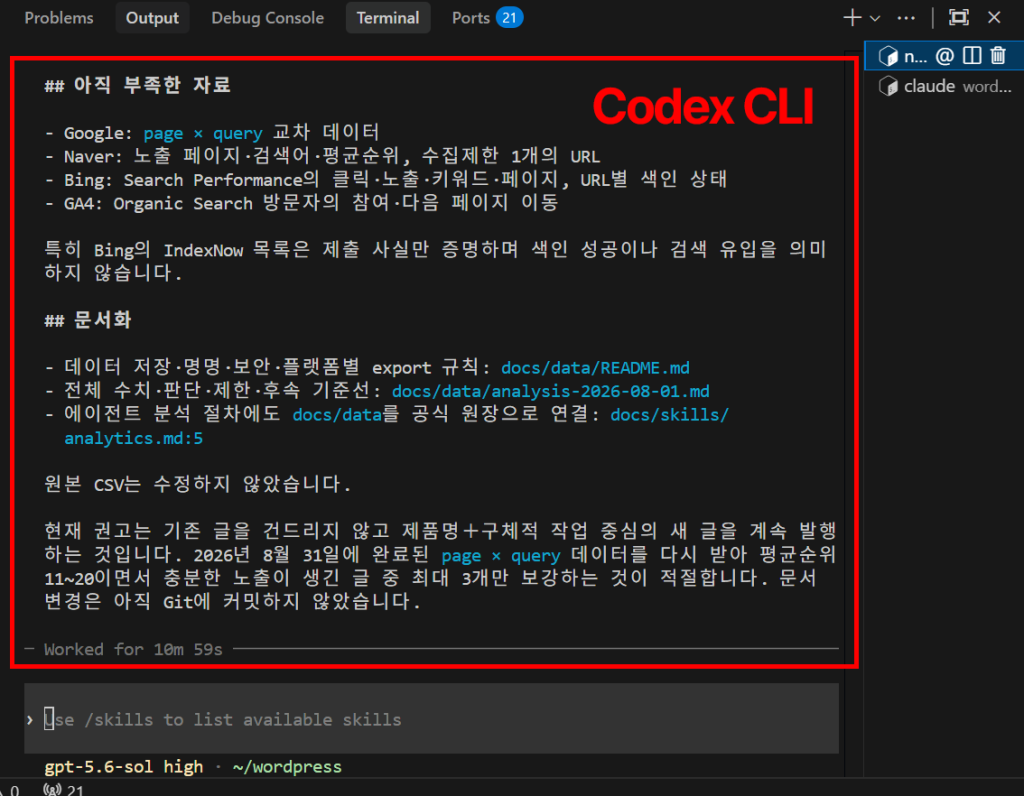The height and width of the screenshot is (796, 1024).
Task: Click the '## 문서화' heading
Action: coord(88,320)
